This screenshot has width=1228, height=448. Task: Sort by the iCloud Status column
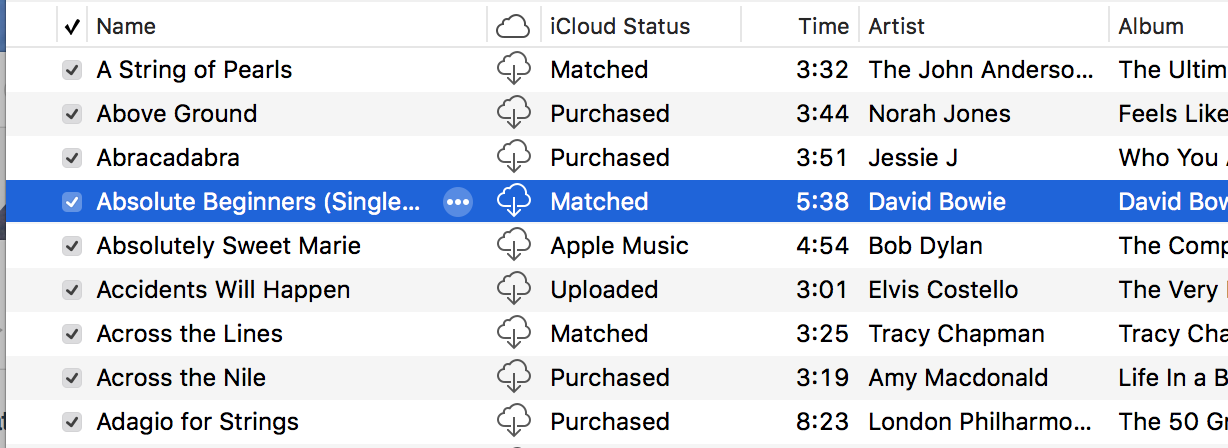[x=620, y=26]
